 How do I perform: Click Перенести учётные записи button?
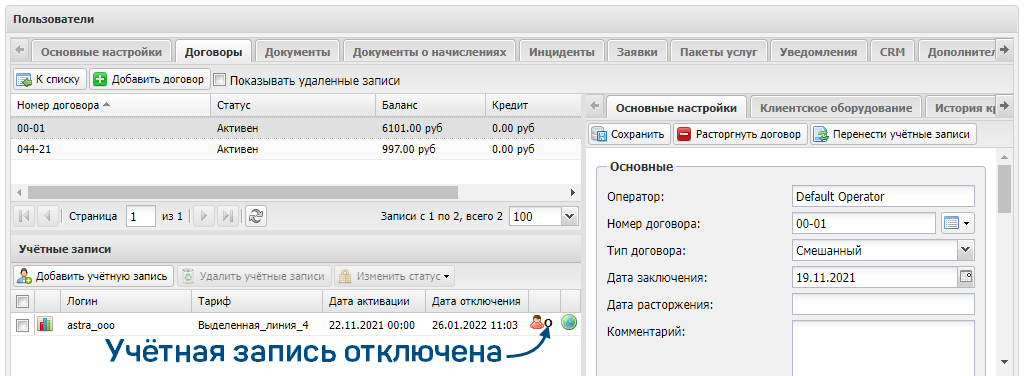point(894,134)
